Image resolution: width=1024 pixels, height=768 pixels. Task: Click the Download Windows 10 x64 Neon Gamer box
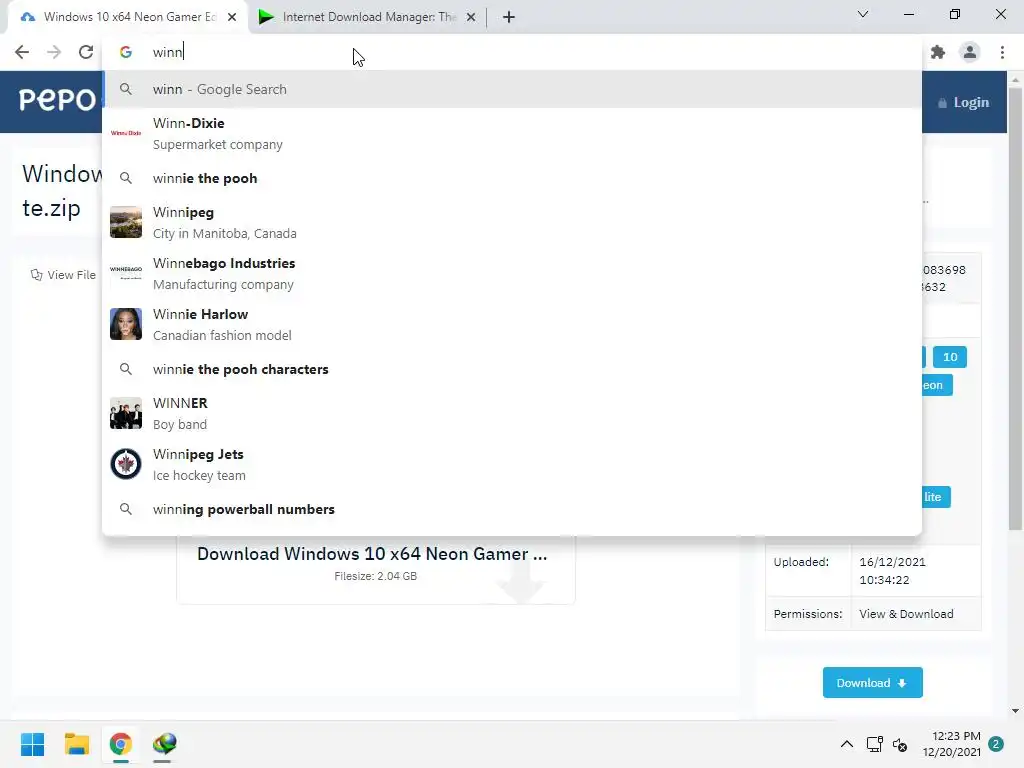point(376,569)
